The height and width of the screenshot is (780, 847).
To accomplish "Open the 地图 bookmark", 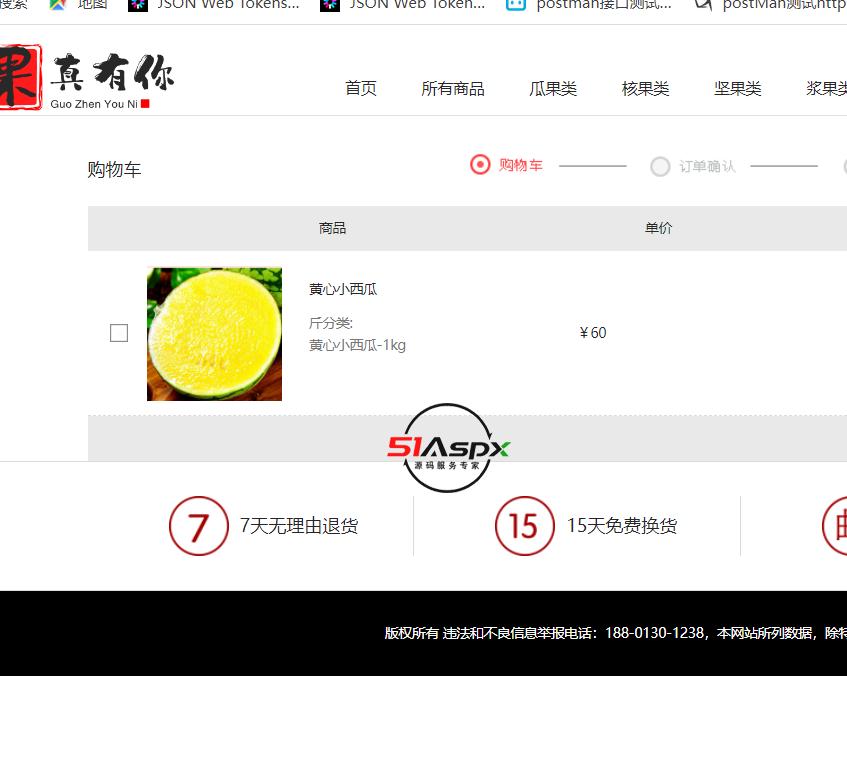I will (78, 4).
